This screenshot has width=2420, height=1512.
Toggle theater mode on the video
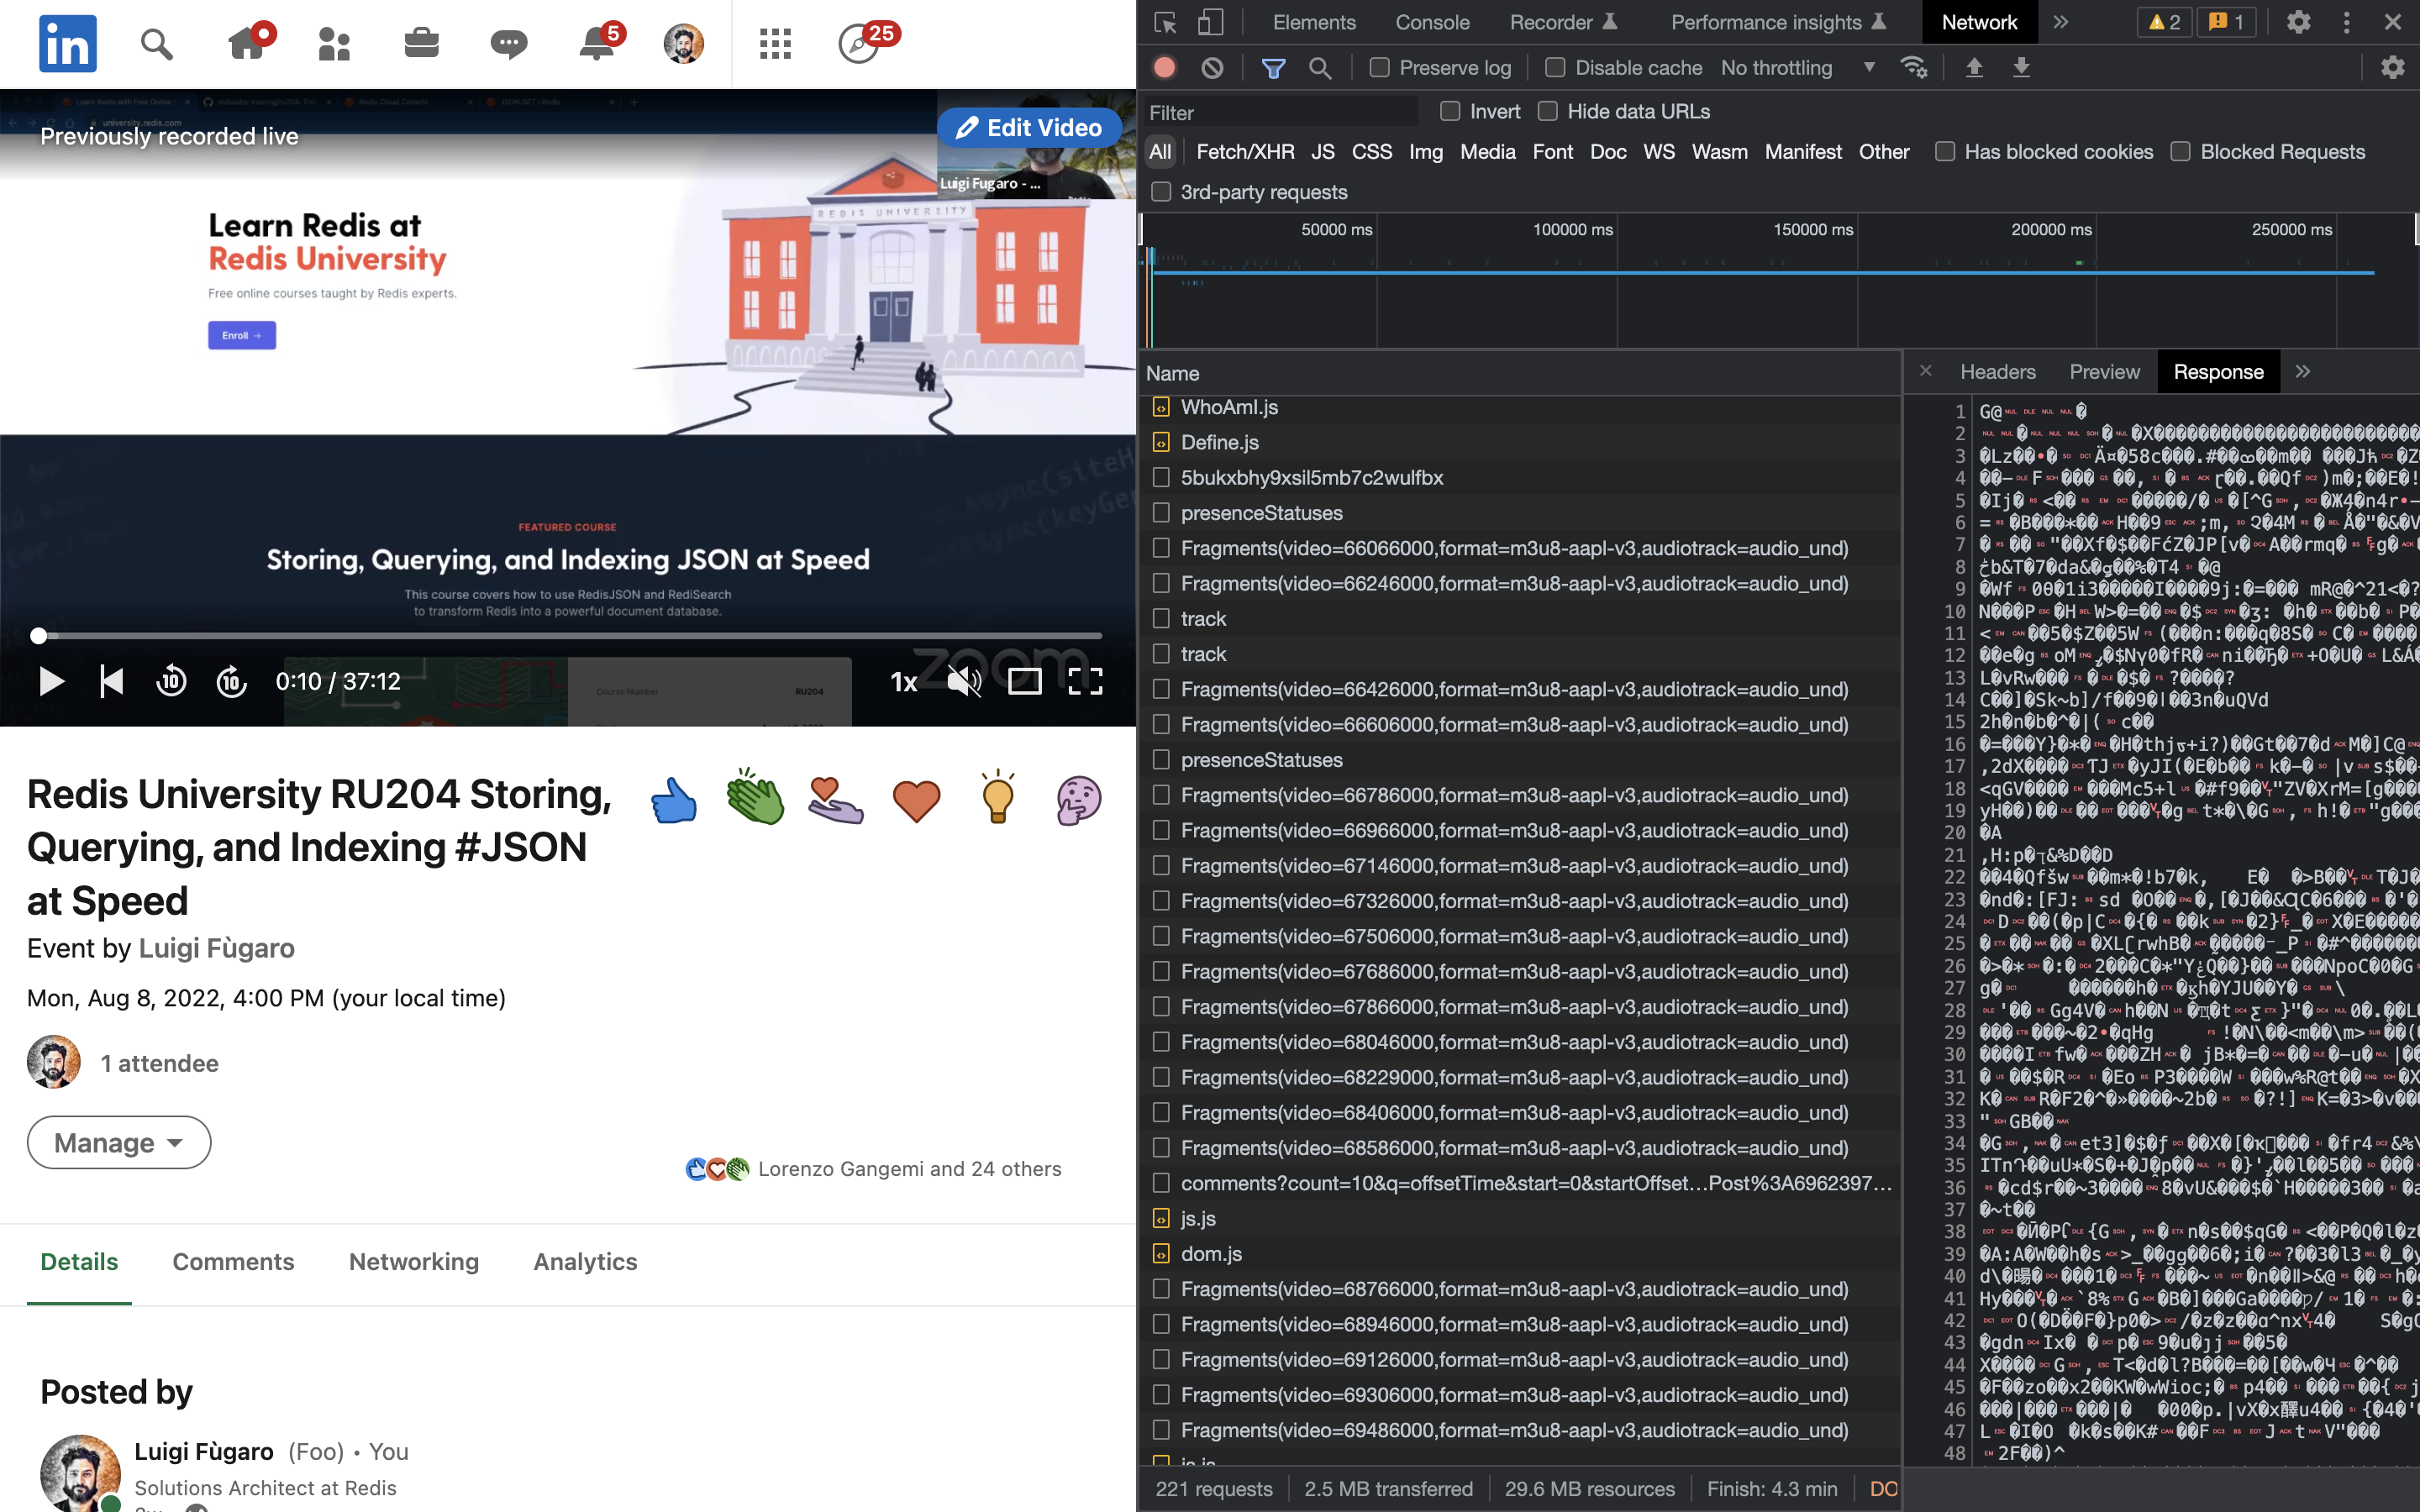(x=1025, y=682)
